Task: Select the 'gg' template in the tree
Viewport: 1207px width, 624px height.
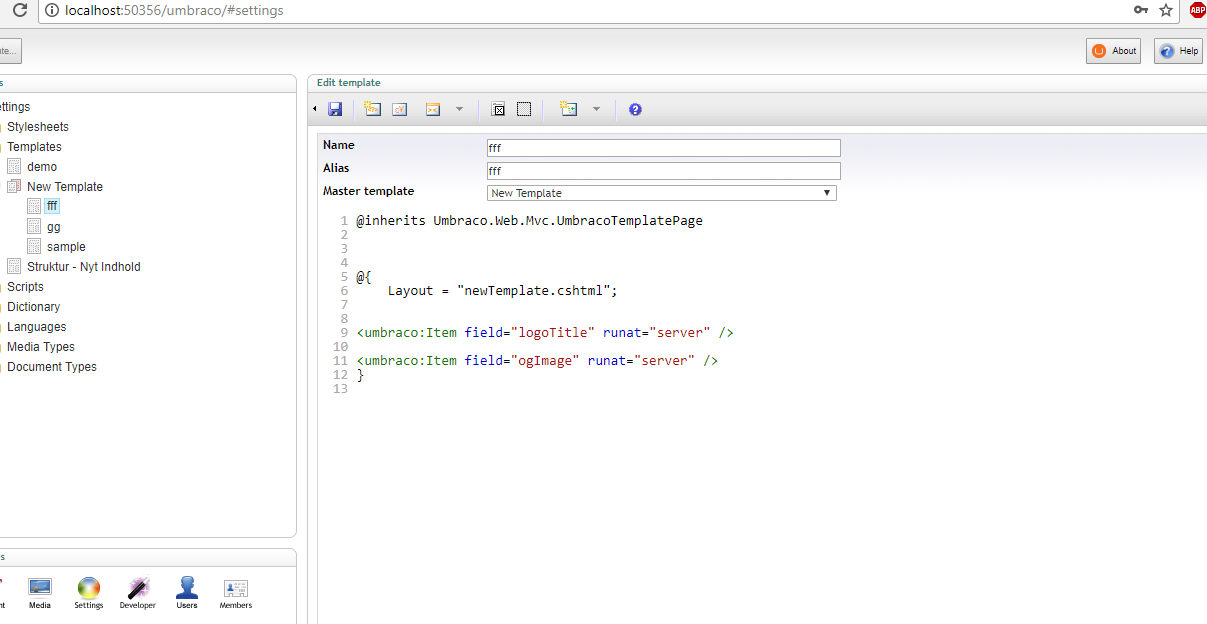Action: click(x=54, y=227)
